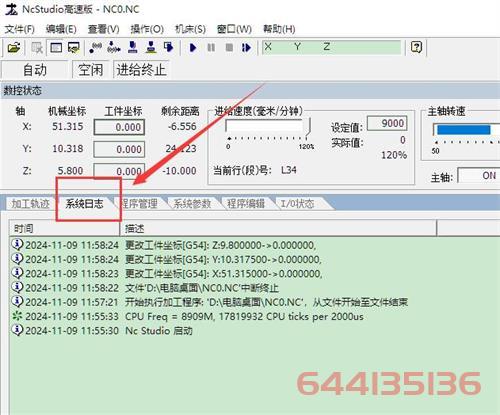Viewport: 500px width, 415px height.
Task: Click the second tool calibration toolbar icon
Action: [151, 48]
